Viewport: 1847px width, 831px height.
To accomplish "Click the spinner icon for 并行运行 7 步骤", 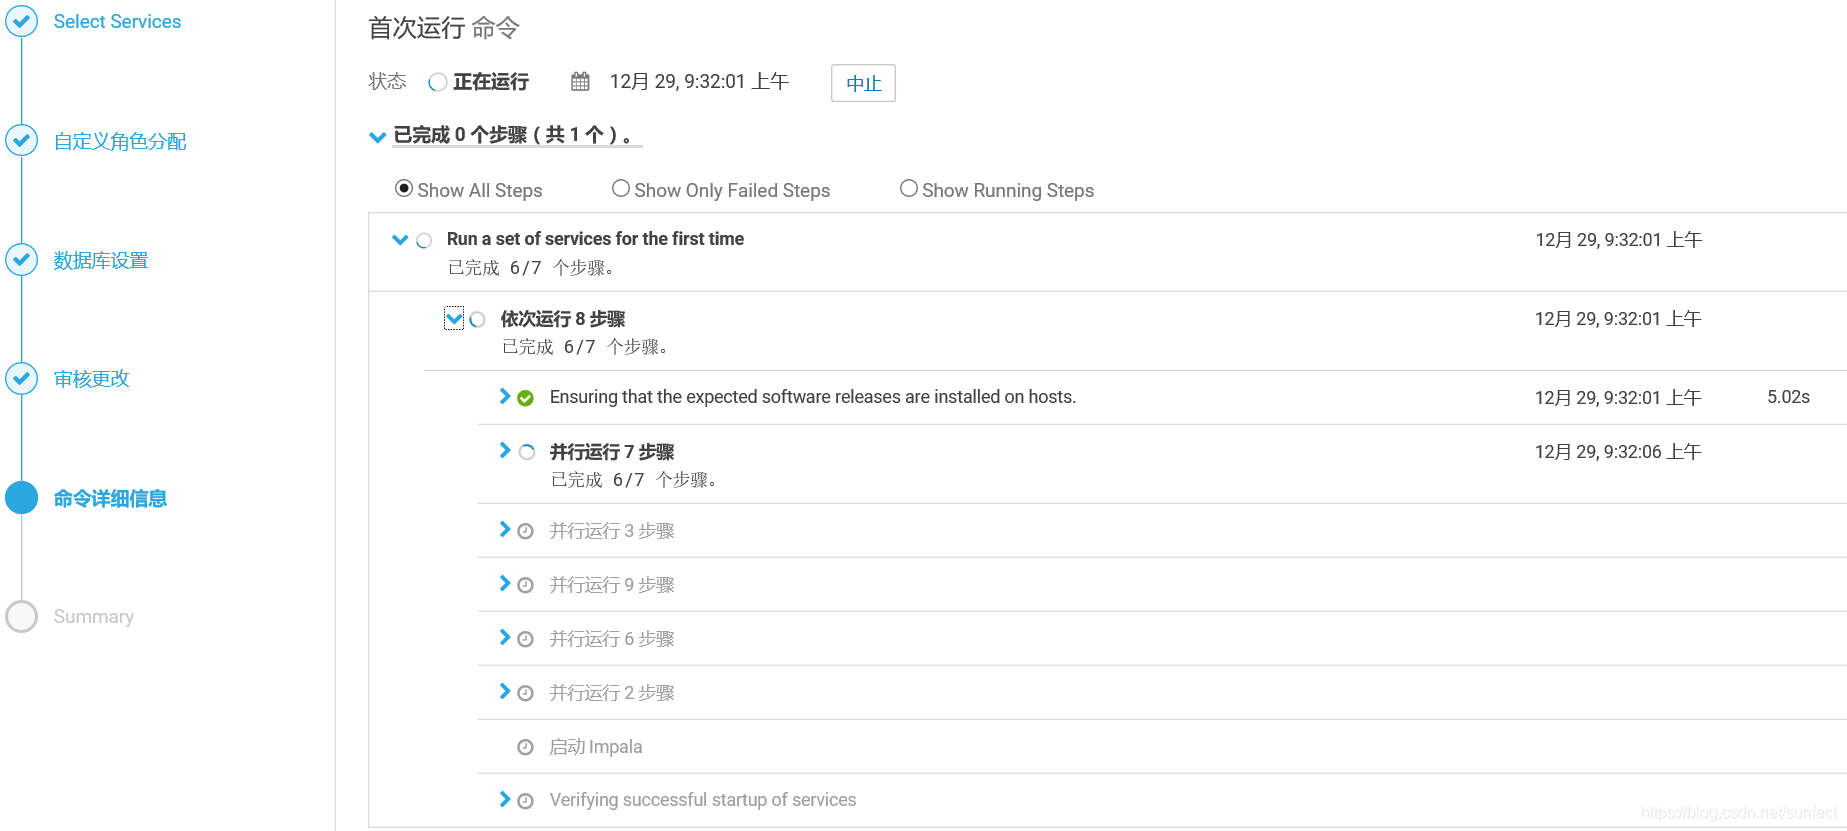I will pyautogui.click(x=526, y=452).
